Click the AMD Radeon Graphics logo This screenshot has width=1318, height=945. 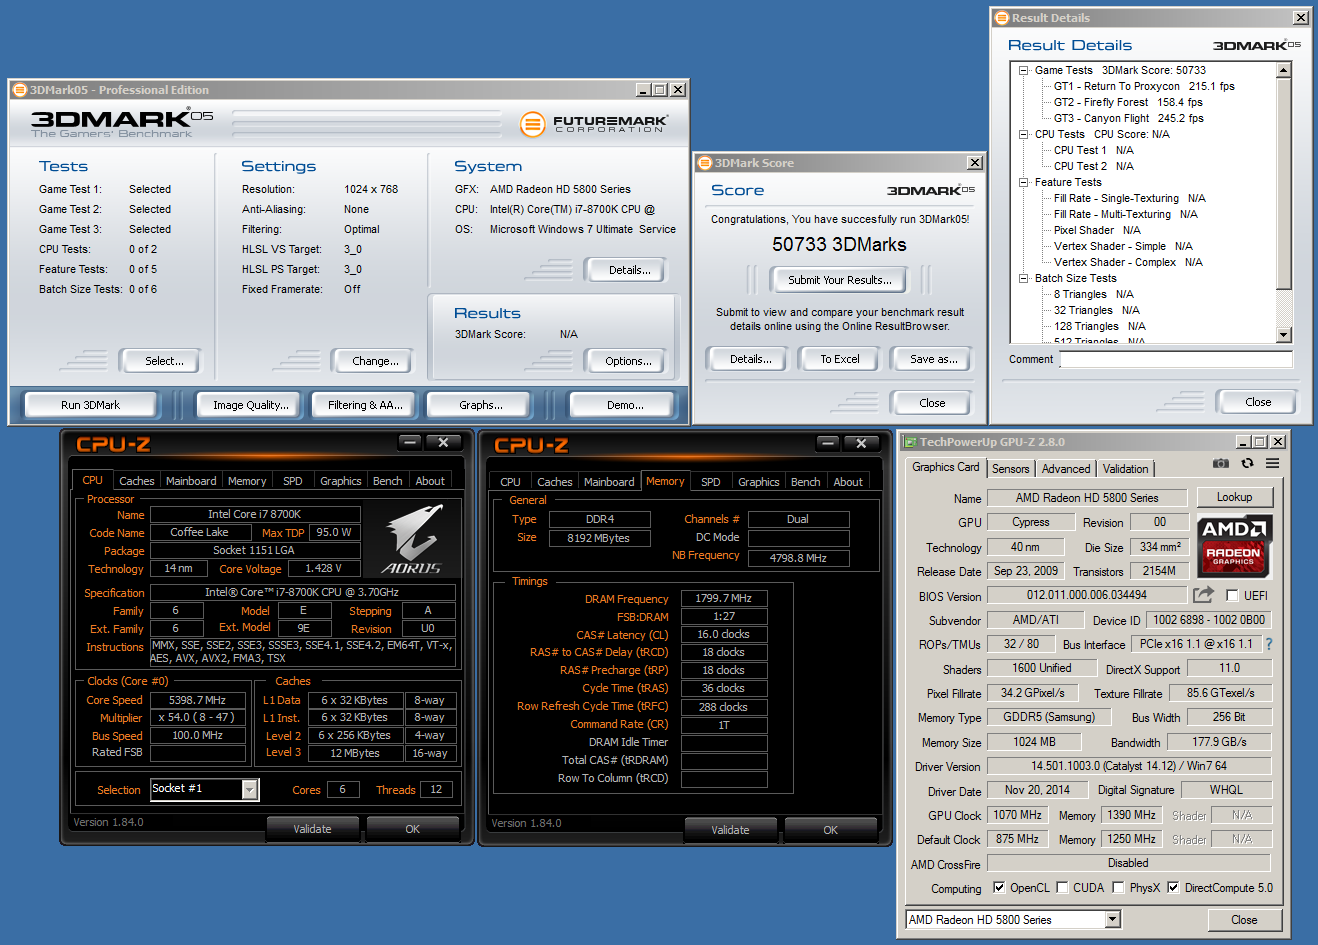pos(1234,547)
